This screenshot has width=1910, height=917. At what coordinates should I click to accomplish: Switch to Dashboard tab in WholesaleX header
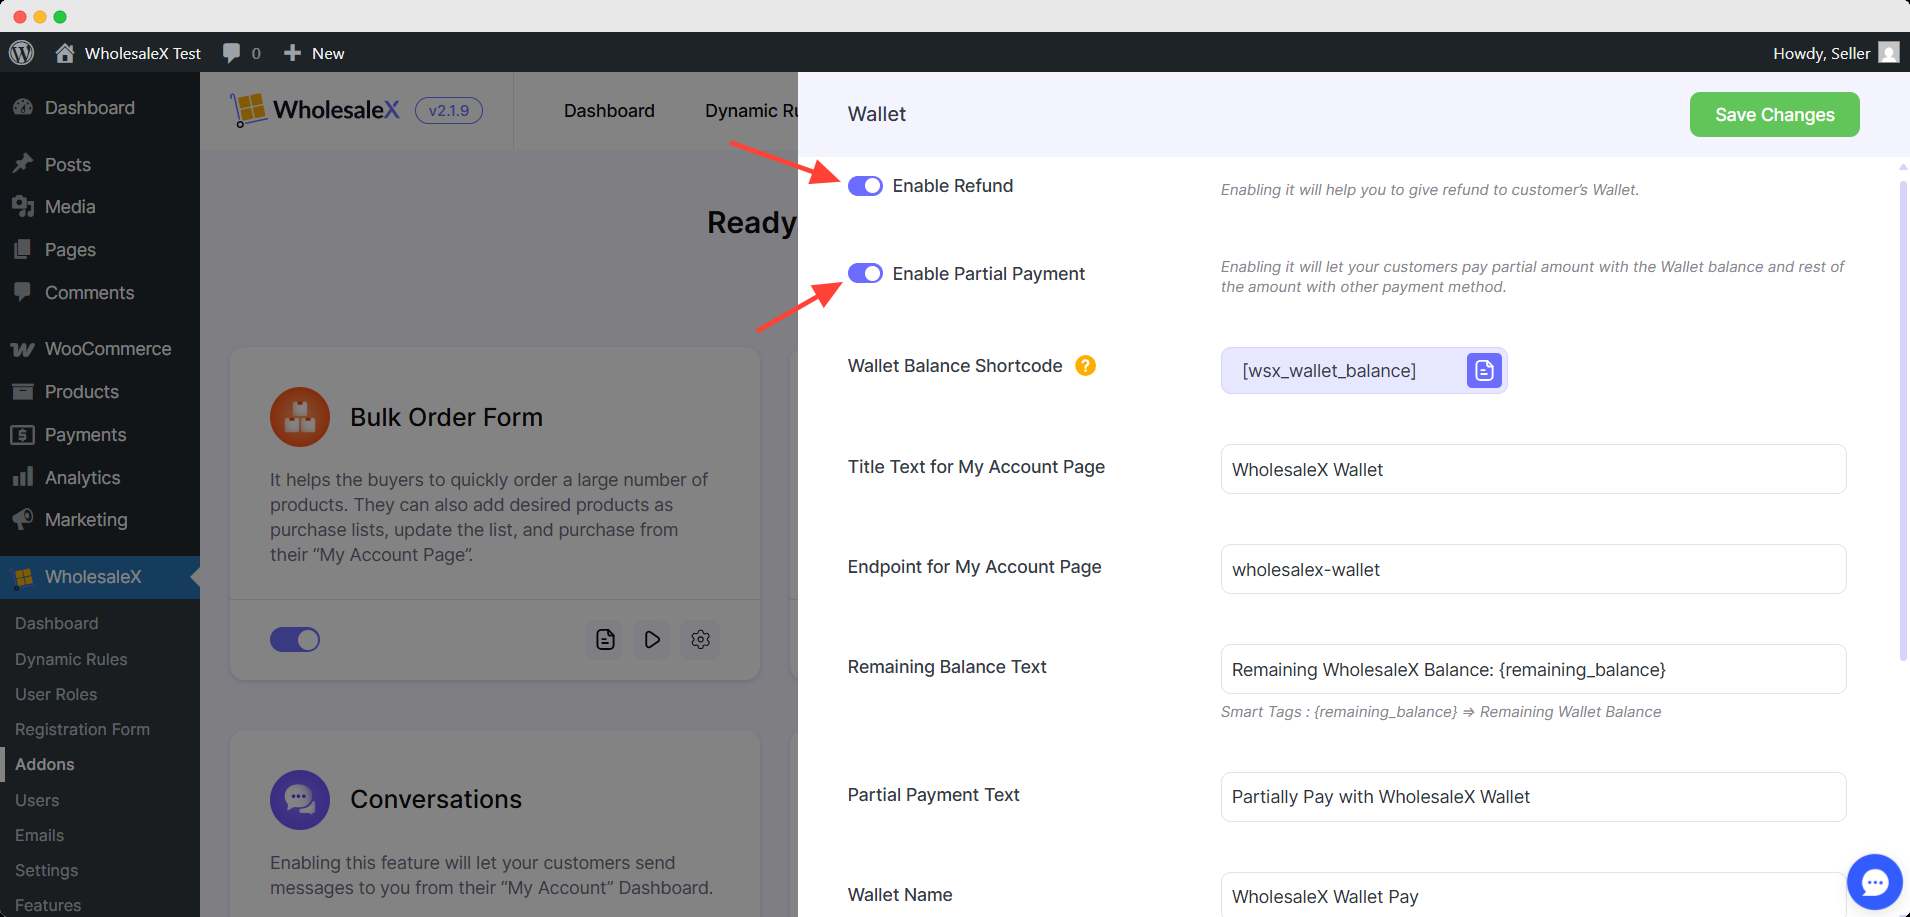pyautogui.click(x=609, y=111)
